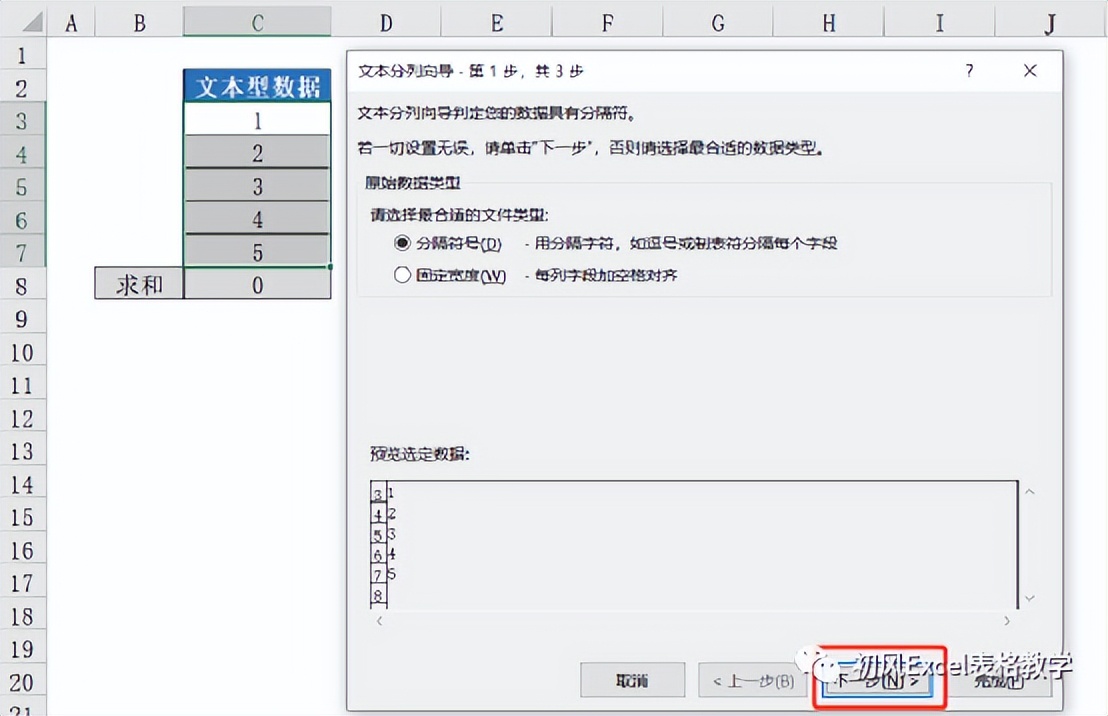Image resolution: width=1108 pixels, height=716 pixels.
Task: Click the preview scroll-down arrow
Action: [1030, 598]
